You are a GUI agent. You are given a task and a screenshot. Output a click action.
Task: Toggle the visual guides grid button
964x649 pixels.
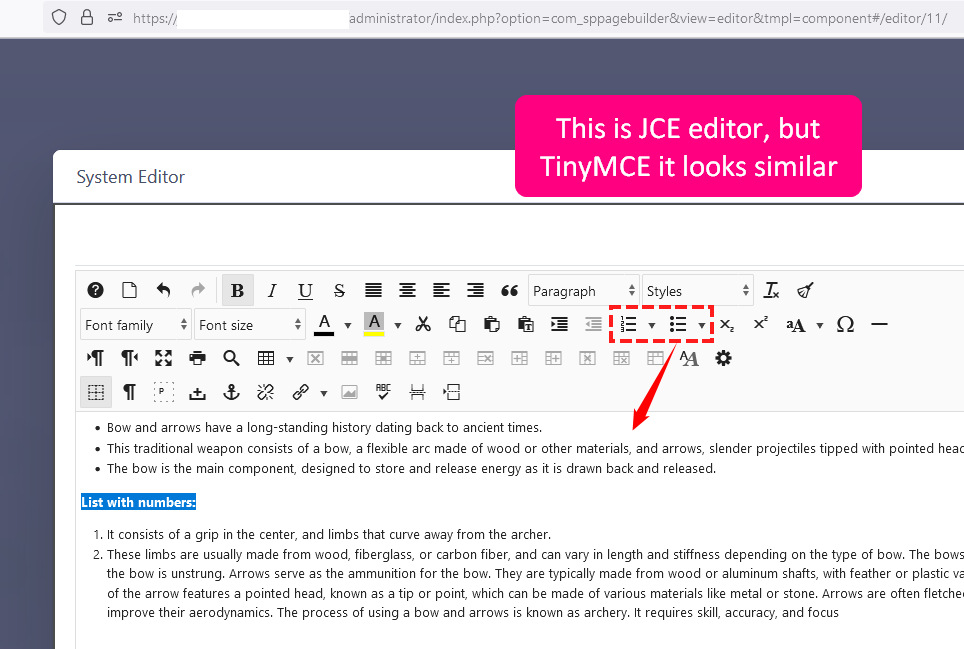pyautogui.click(x=96, y=392)
